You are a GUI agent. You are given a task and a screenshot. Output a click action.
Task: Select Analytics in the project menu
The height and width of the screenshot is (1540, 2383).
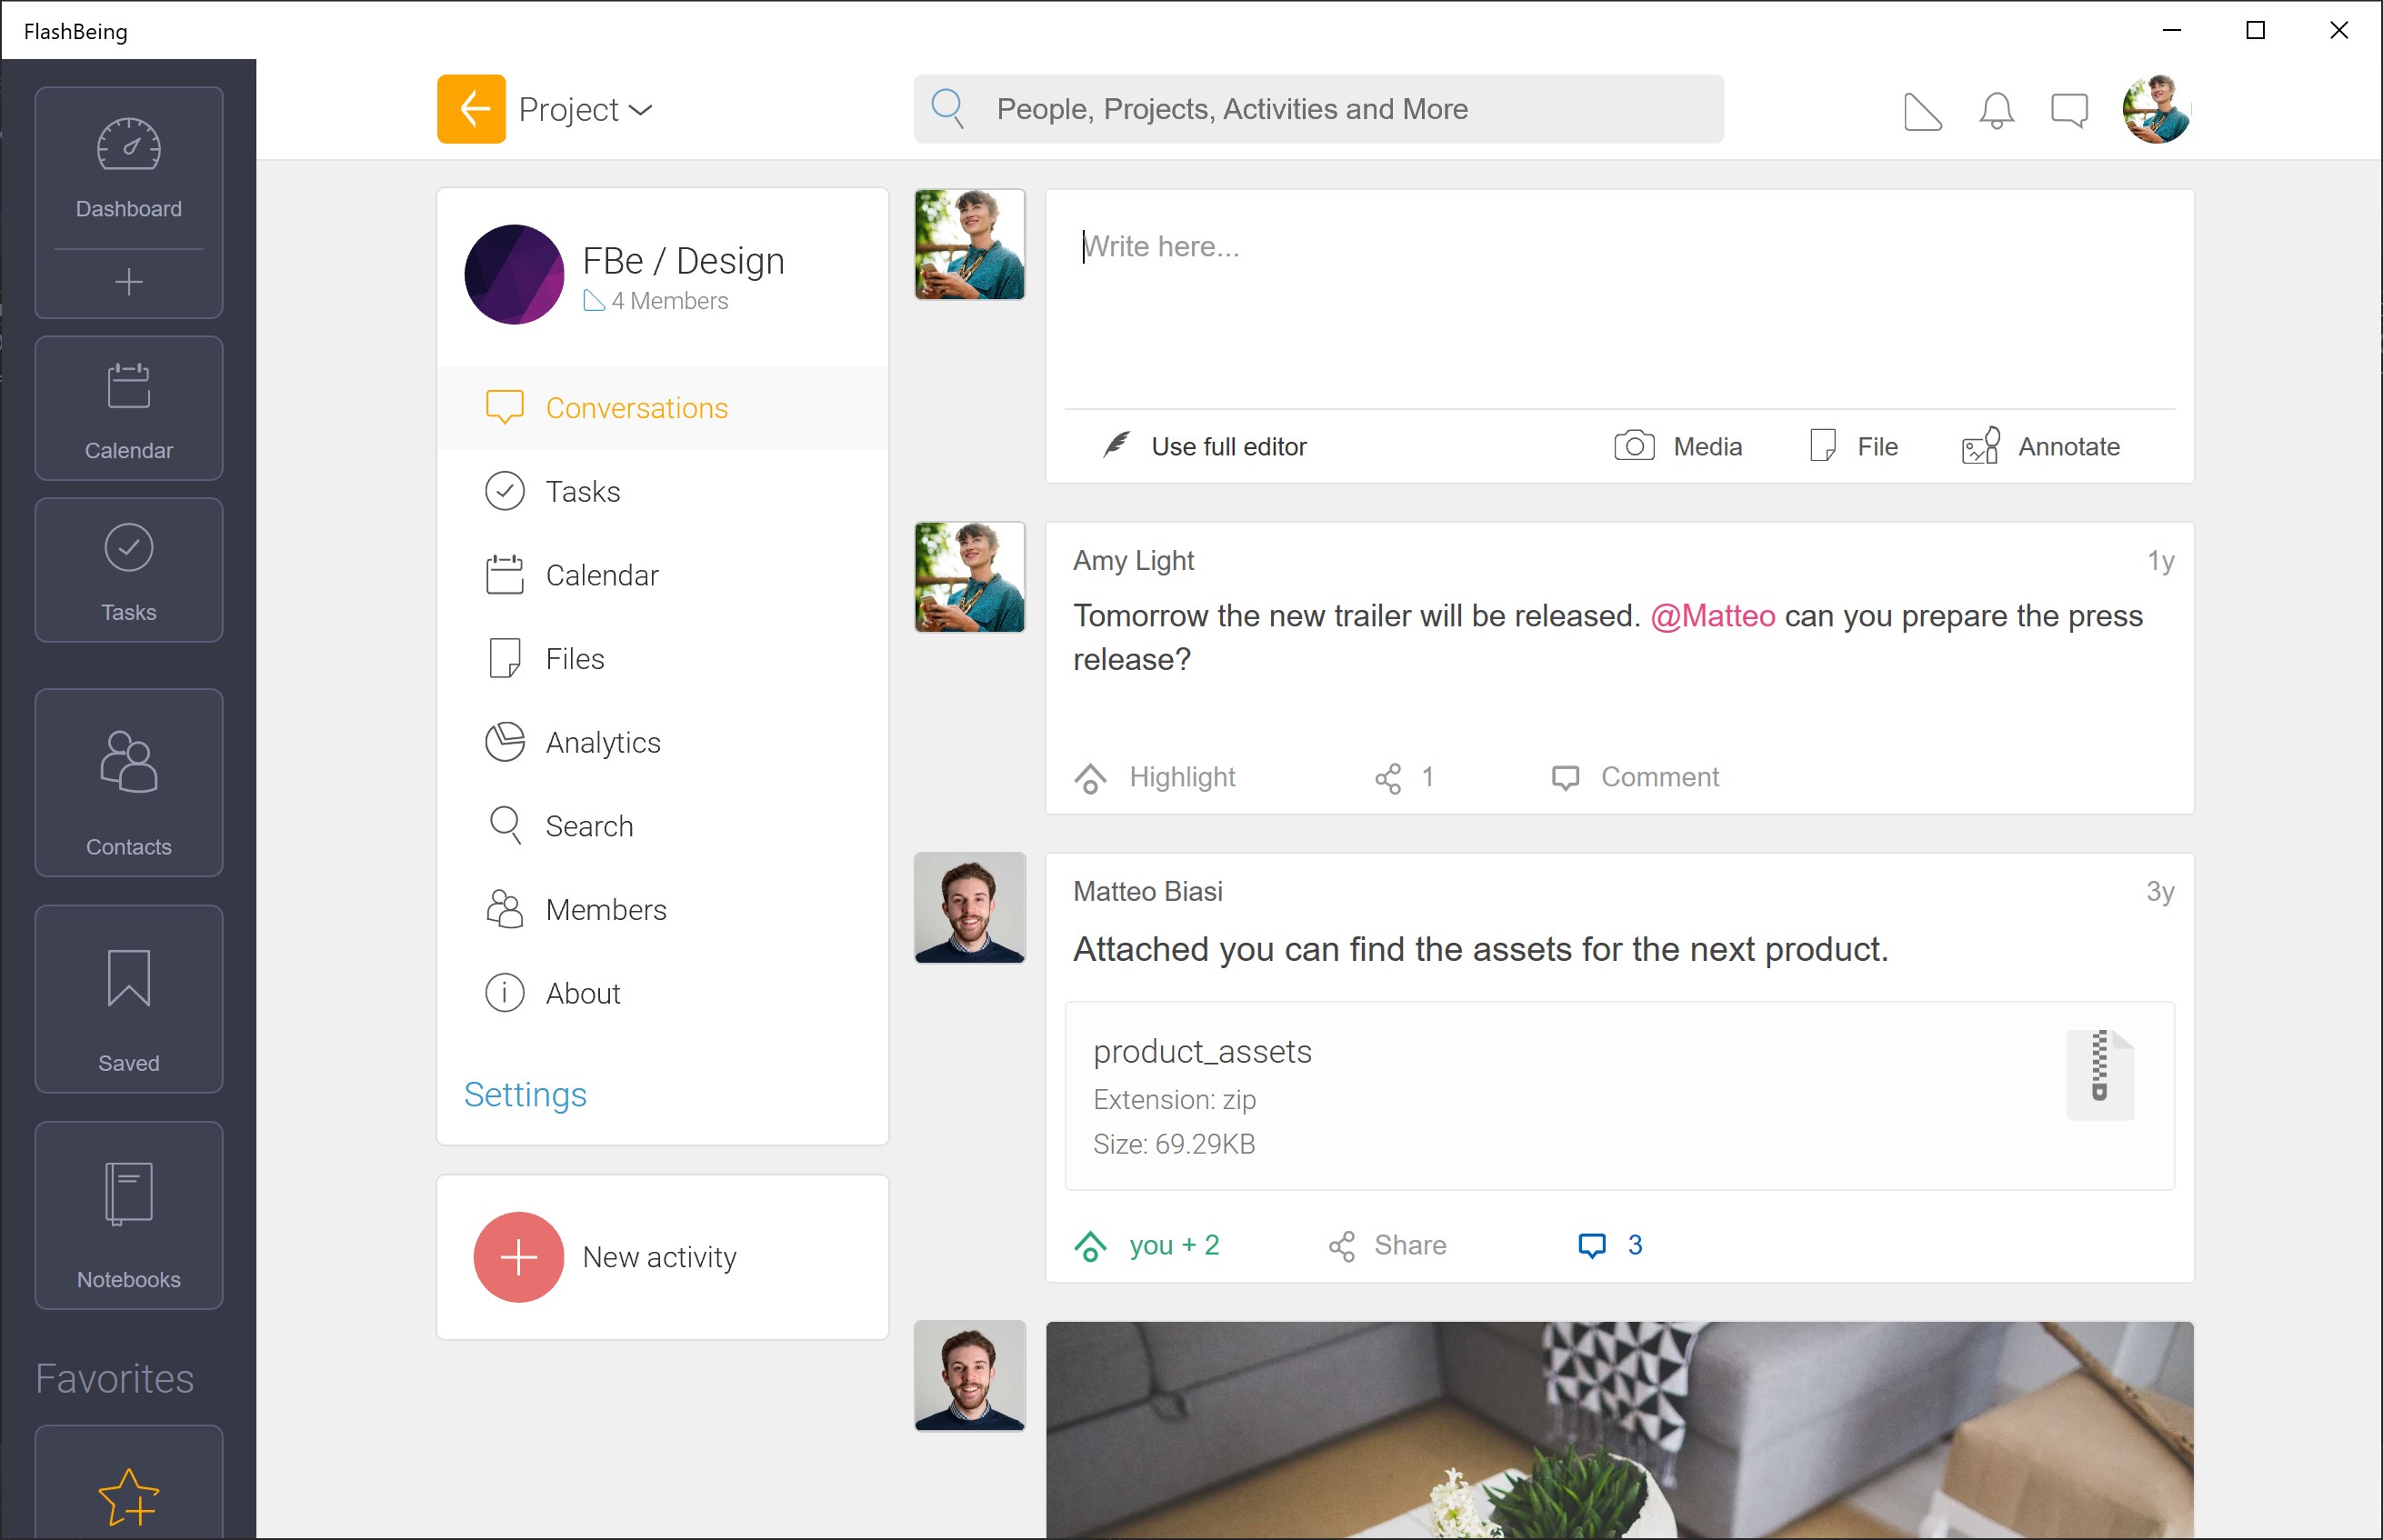[x=602, y=743]
